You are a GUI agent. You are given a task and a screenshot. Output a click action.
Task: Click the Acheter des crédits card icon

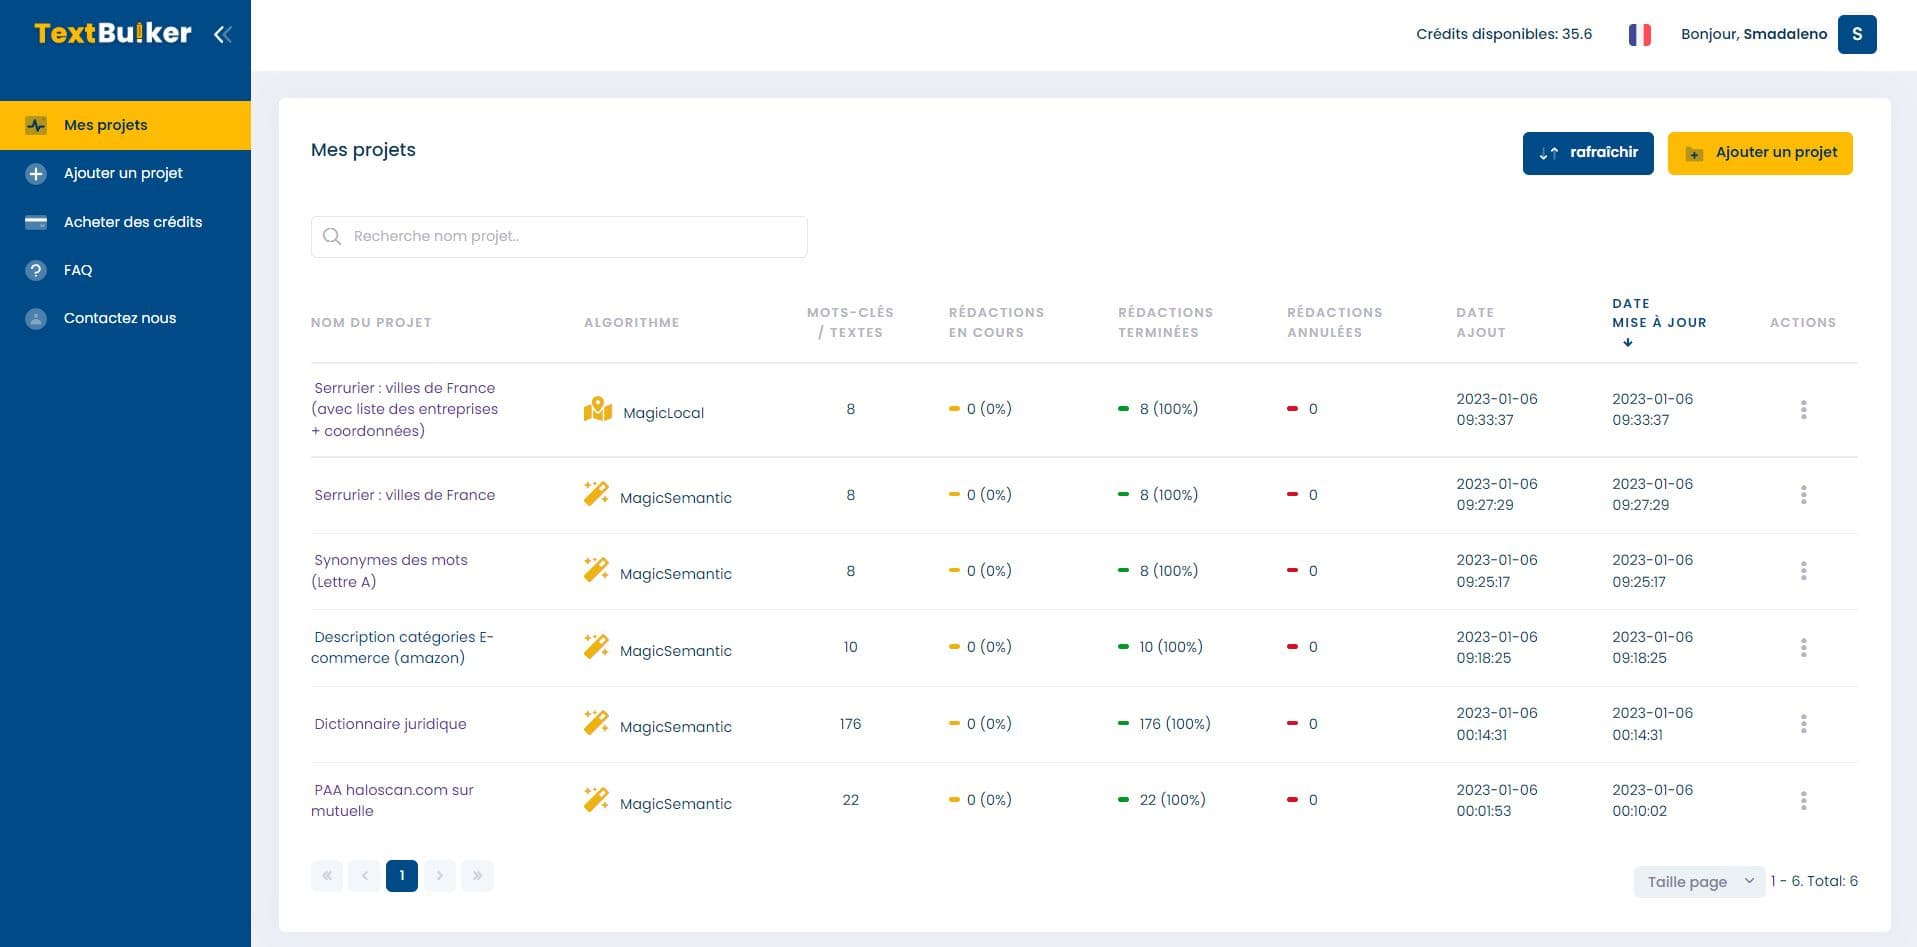tap(36, 221)
